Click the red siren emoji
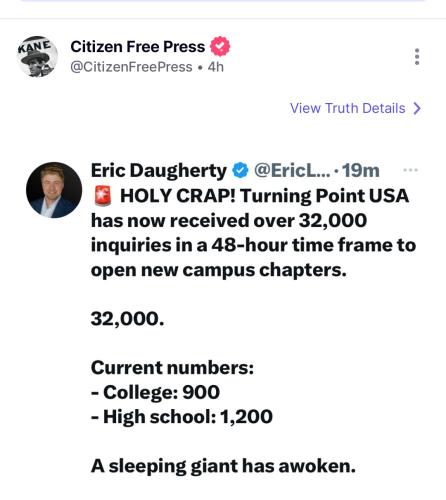The image size is (446, 500). point(103,196)
